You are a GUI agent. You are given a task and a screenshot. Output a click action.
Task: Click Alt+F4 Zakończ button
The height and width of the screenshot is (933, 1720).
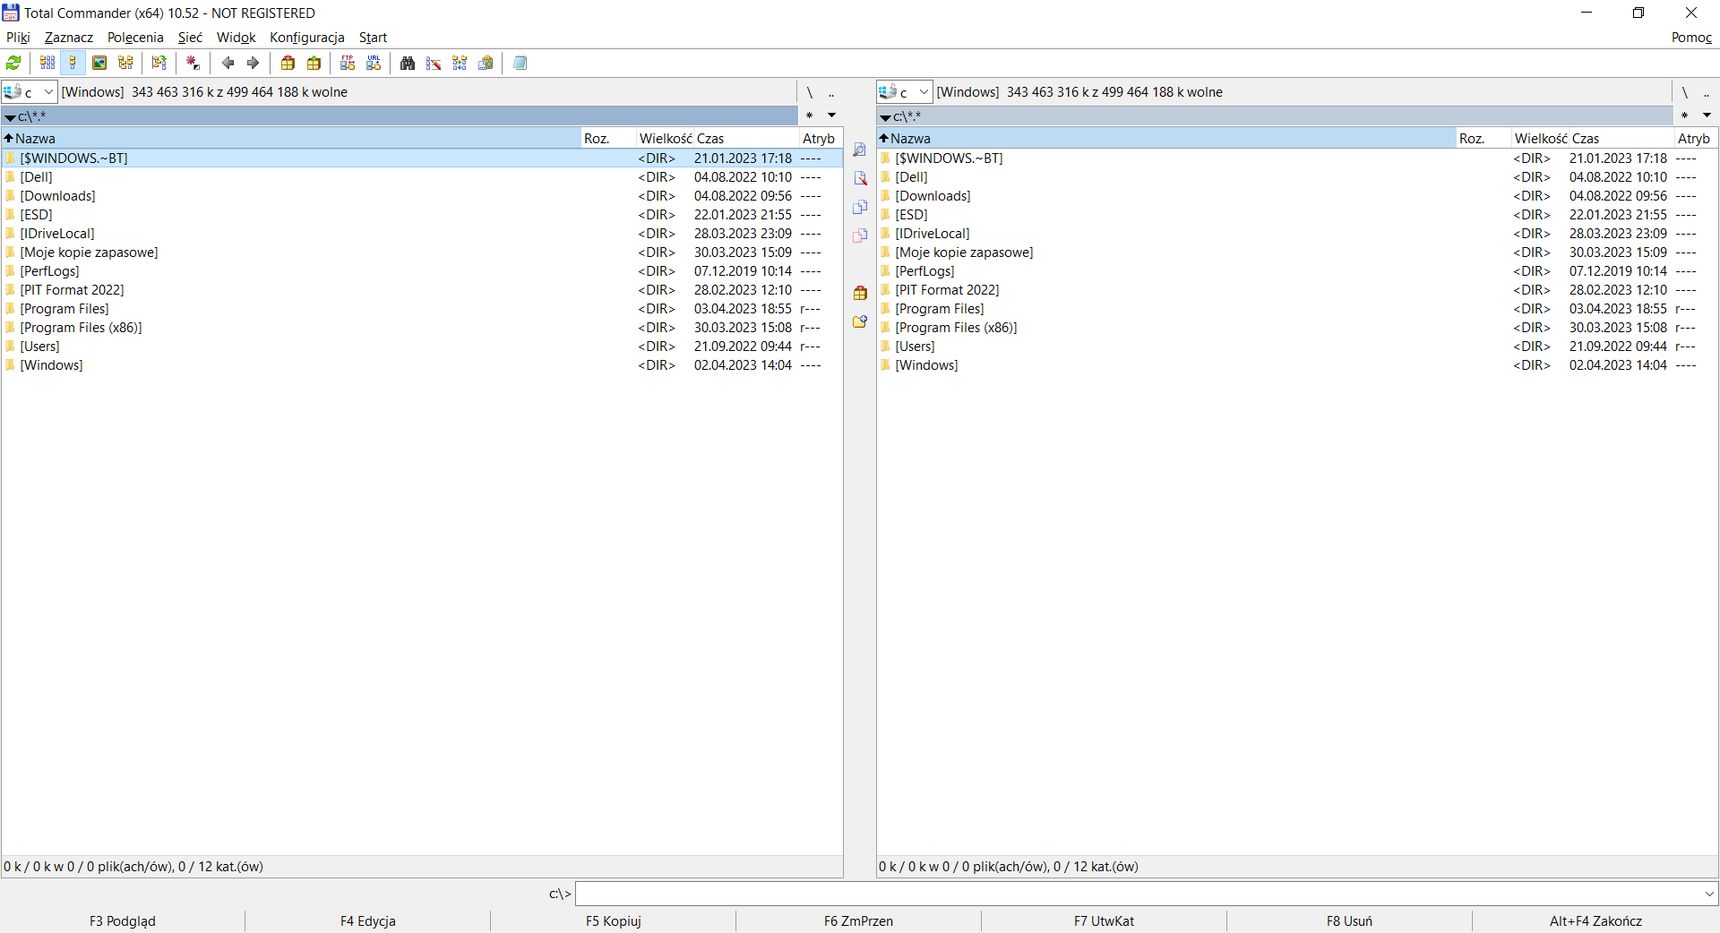(1596, 921)
